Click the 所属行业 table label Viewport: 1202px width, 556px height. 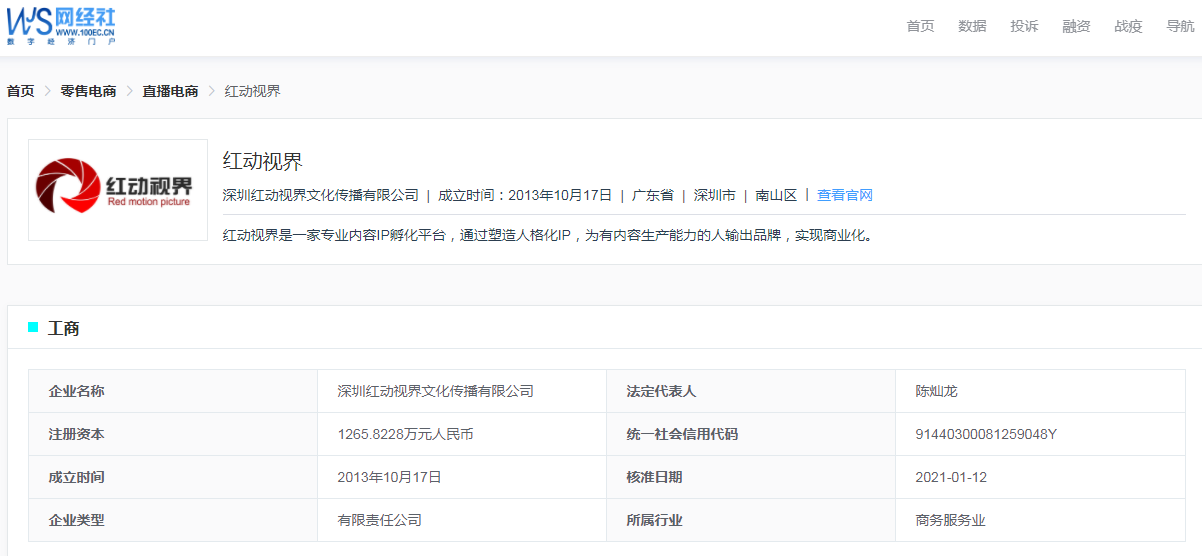coord(654,520)
